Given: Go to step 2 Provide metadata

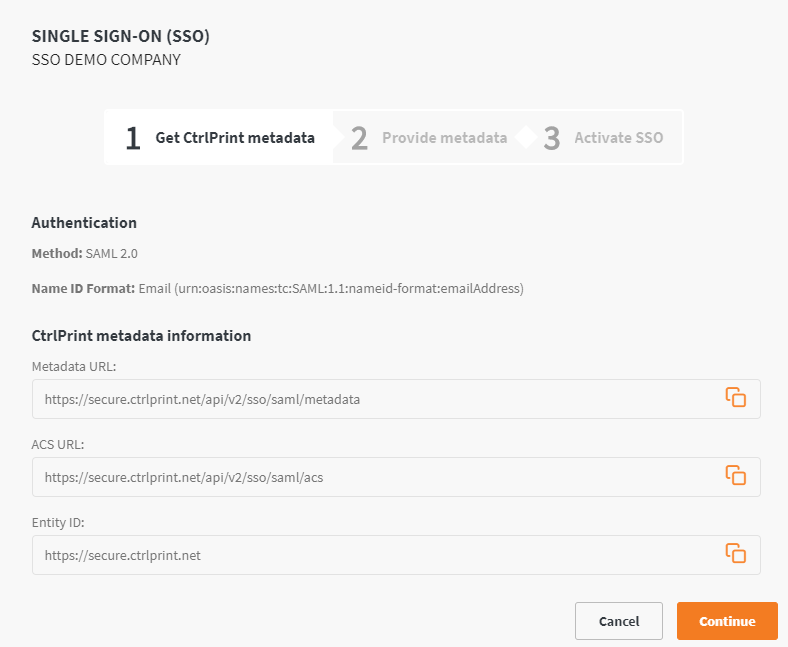Looking at the screenshot, I should point(429,137).
